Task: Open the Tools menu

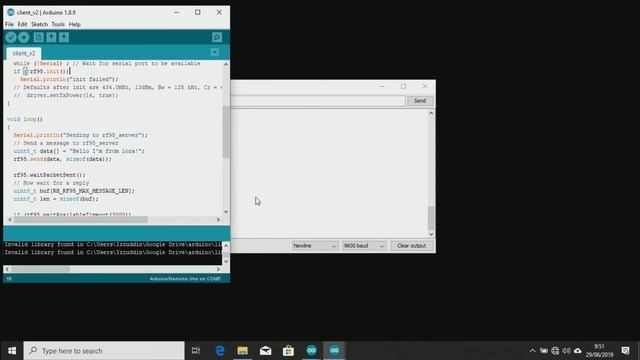Action: pos(58,24)
